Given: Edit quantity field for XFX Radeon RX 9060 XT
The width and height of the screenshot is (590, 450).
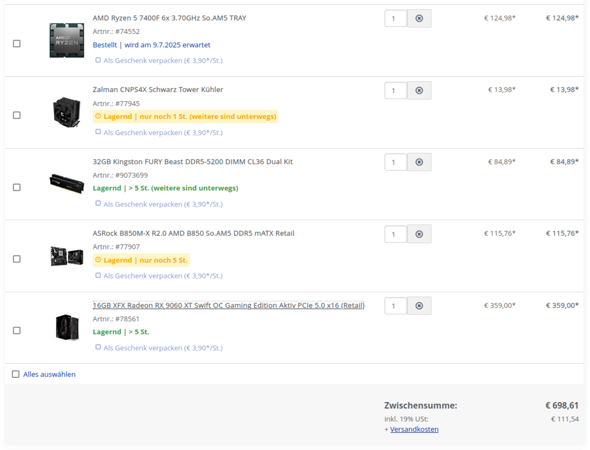Looking at the screenshot, I should click(395, 306).
